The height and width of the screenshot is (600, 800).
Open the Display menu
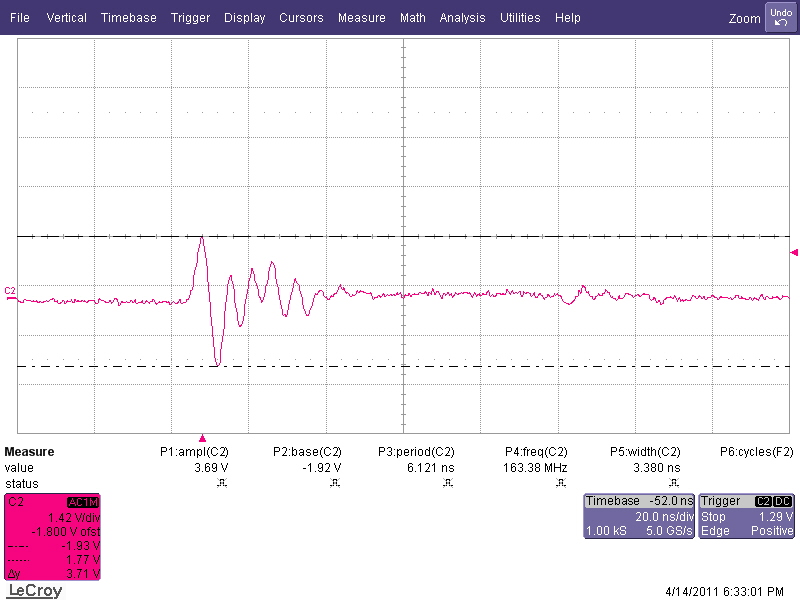[x=244, y=18]
